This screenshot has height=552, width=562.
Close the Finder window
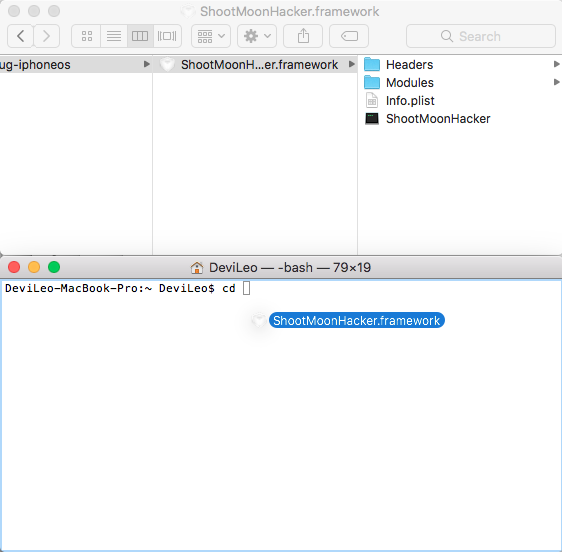coord(14,11)
